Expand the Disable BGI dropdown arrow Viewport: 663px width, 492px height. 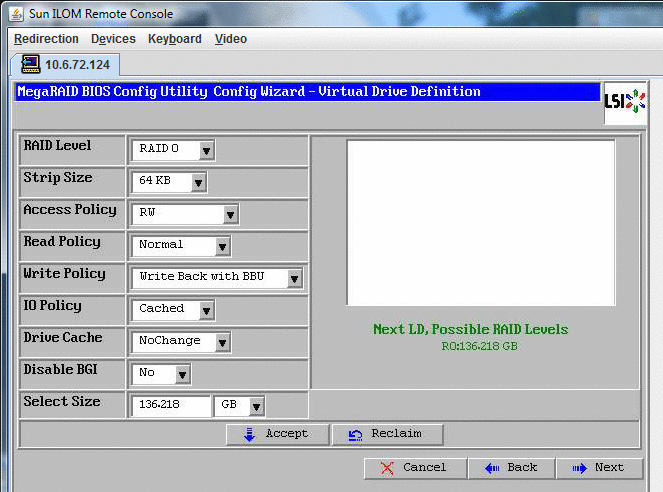click(182, 374)
